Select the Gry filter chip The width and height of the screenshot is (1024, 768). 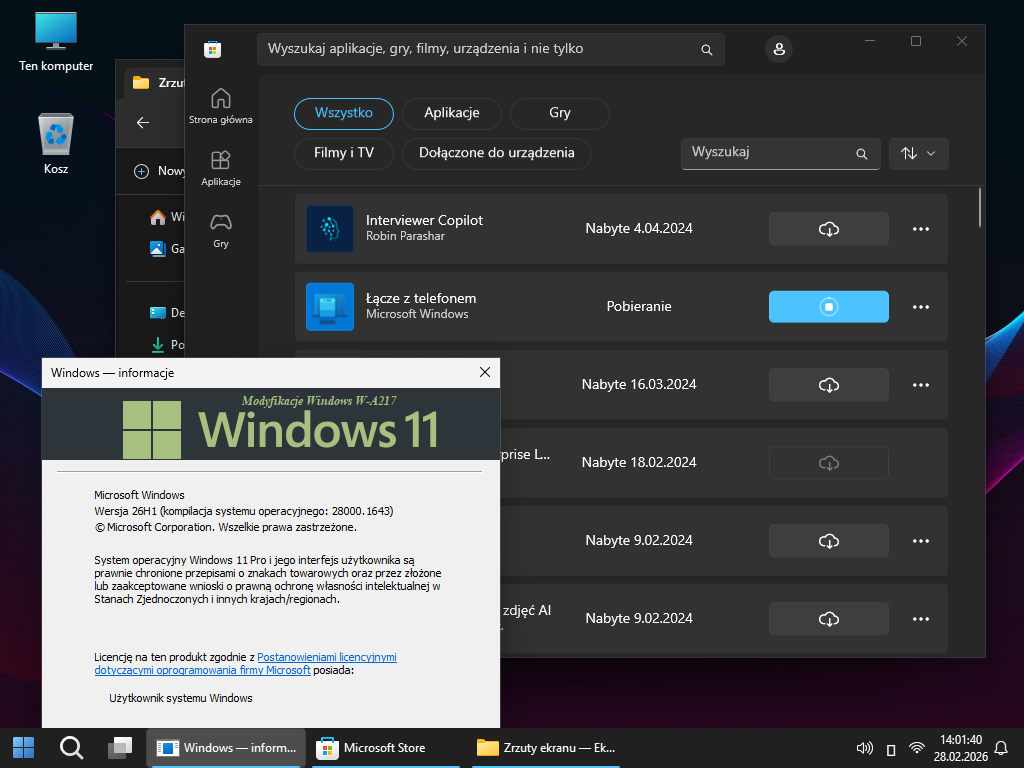(559, 113)
